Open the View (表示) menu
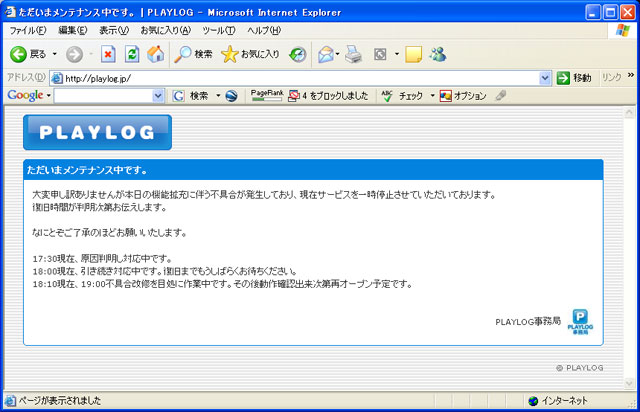This screenshot has height=412, width=640. [x=114, y=31]
